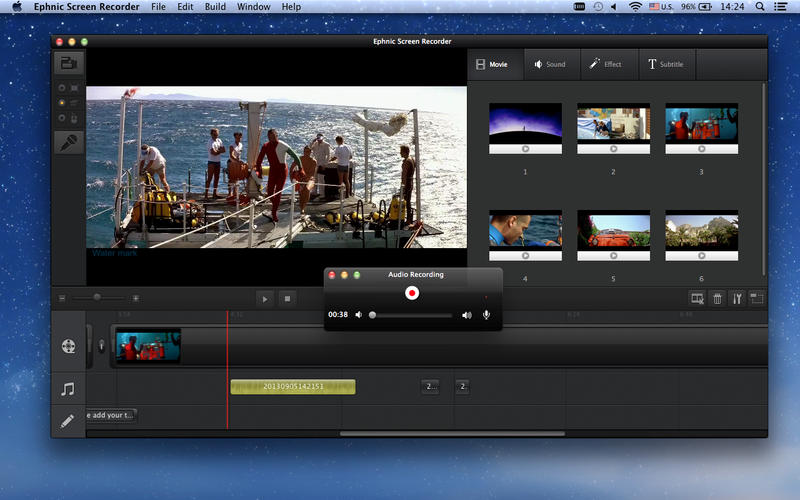Play preview of movie clip 2
This screenshot has height=500, width=800.
[613, 149]
